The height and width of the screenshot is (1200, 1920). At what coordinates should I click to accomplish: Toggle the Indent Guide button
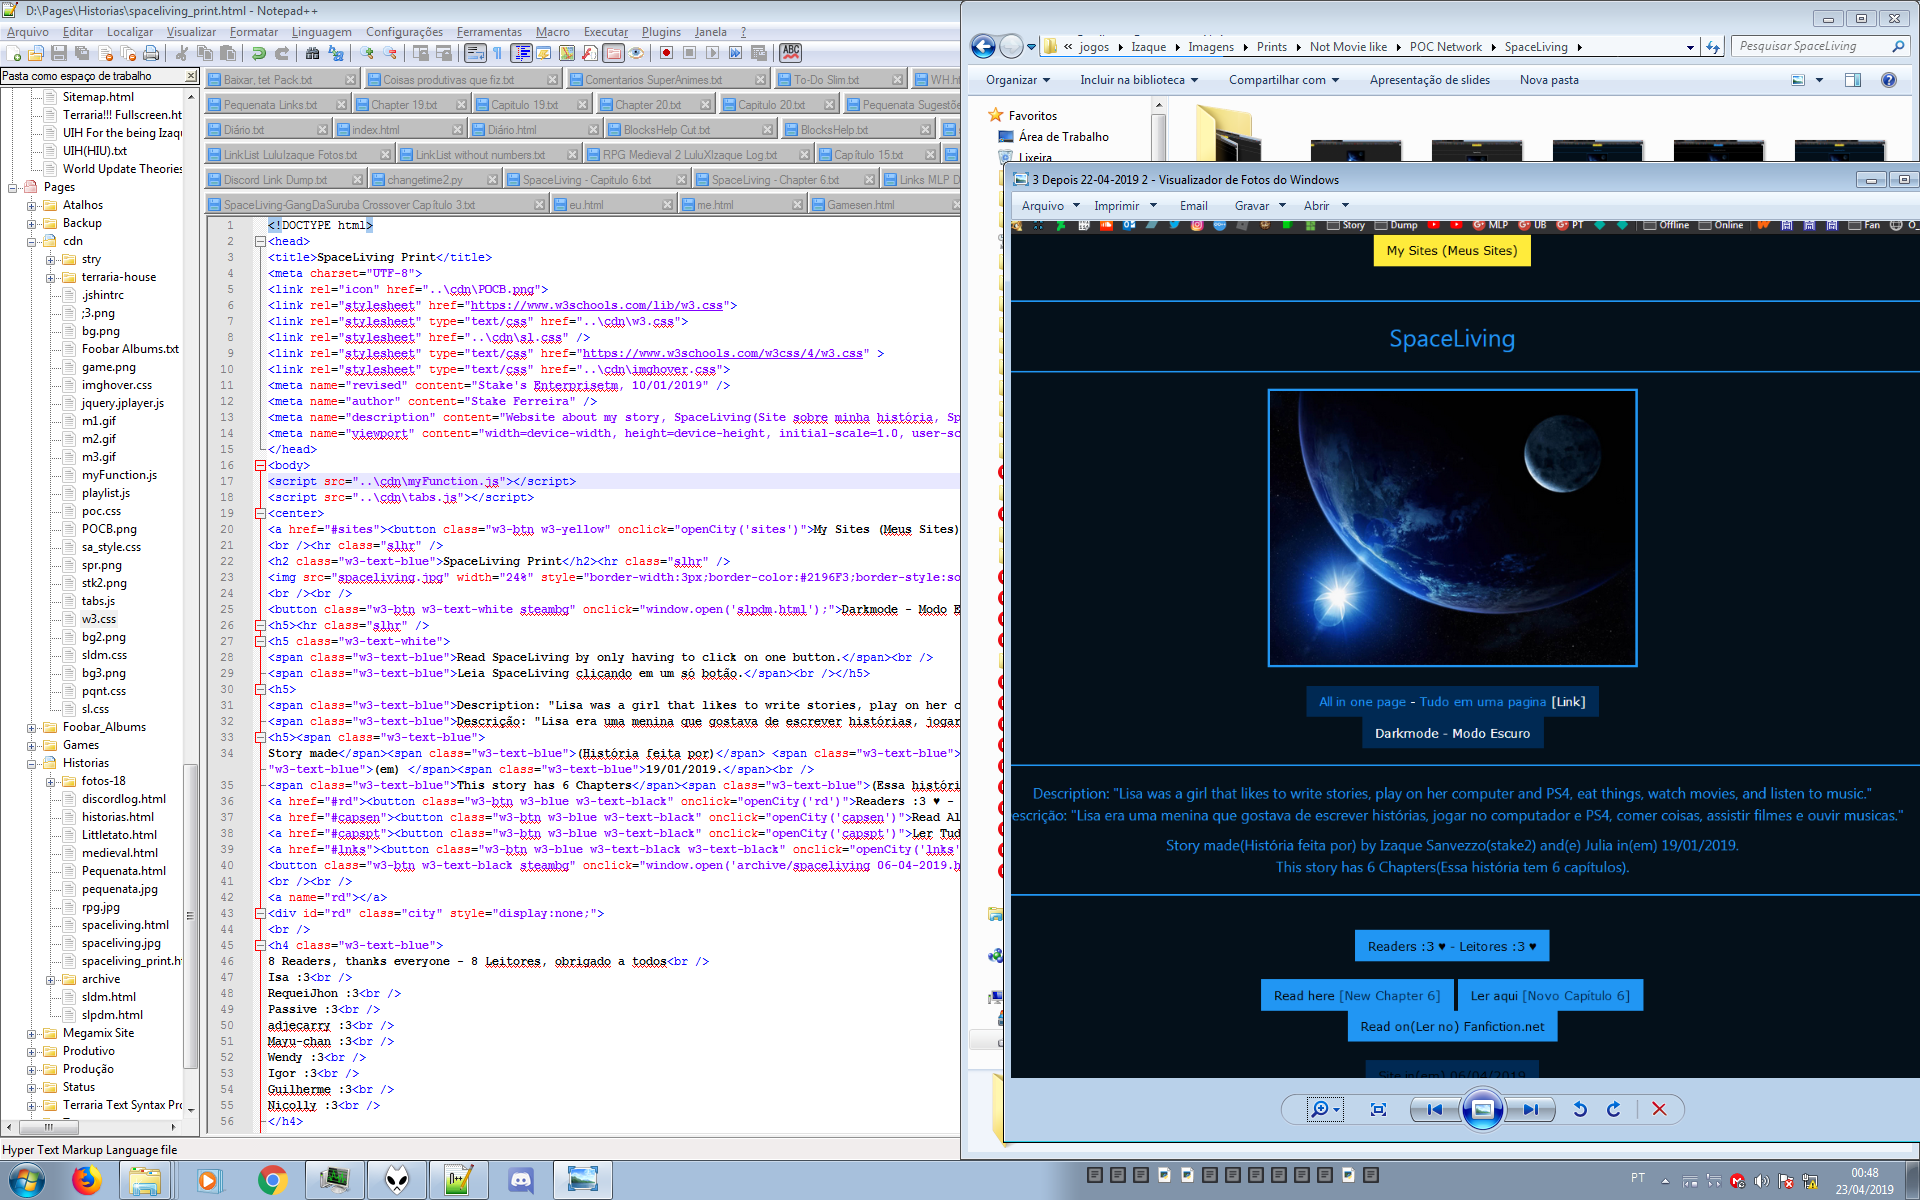(x=521, y=53)
